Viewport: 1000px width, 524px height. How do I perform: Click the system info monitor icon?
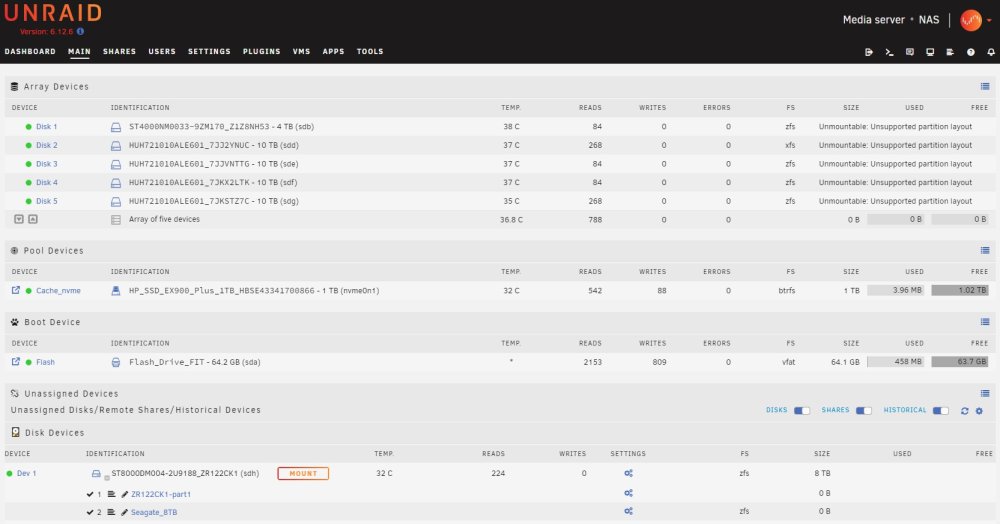(x=930, y=52)
